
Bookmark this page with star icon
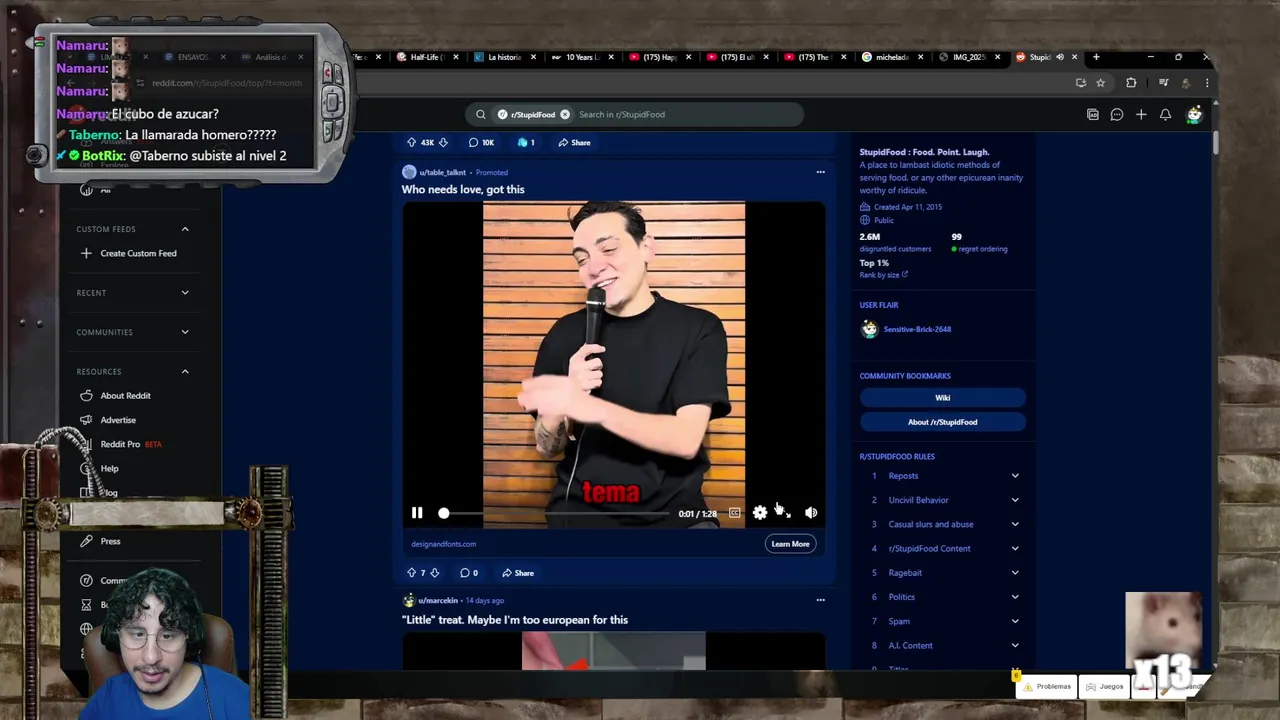(1100, 83)
